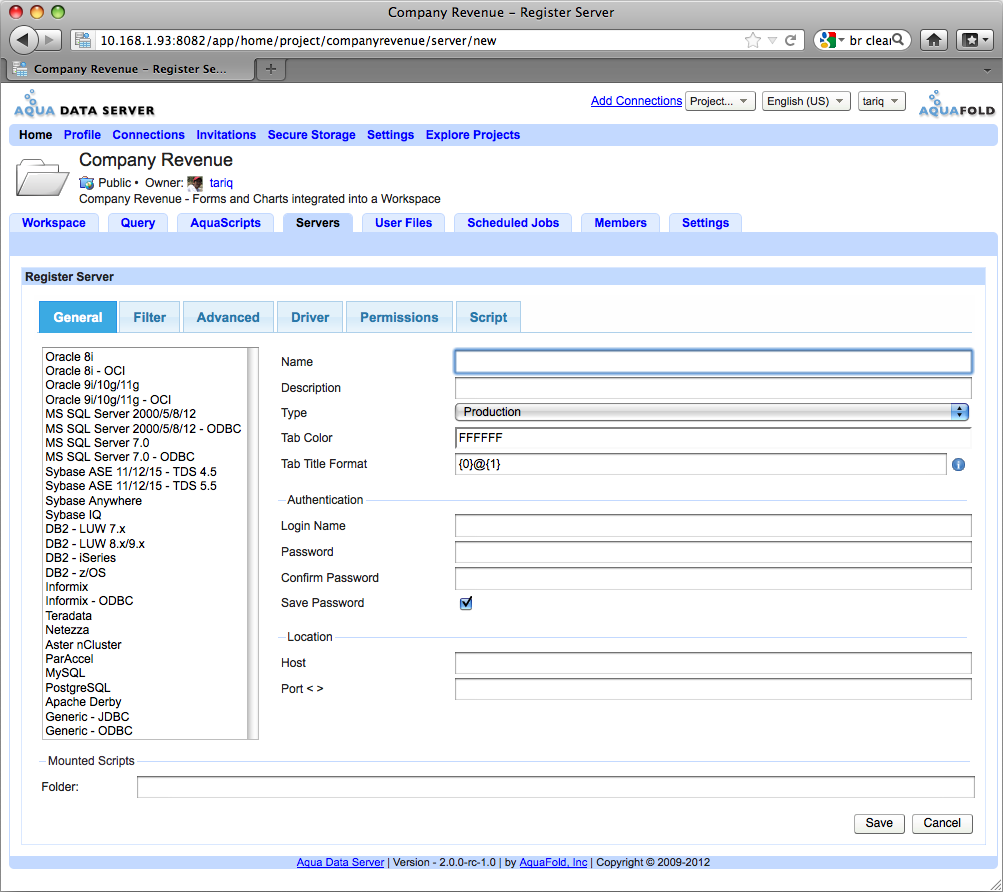1003x892 pixels.
Task: Switch to the Advanced tab
Action: (228, 317)
